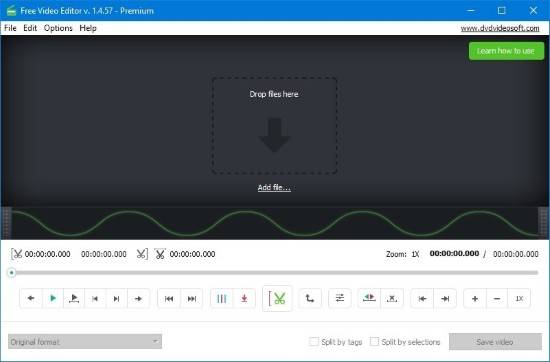This screenshot has width=550, height=362.
Task: Open the sliders settings icon
Action: click(x=340, y=299)
